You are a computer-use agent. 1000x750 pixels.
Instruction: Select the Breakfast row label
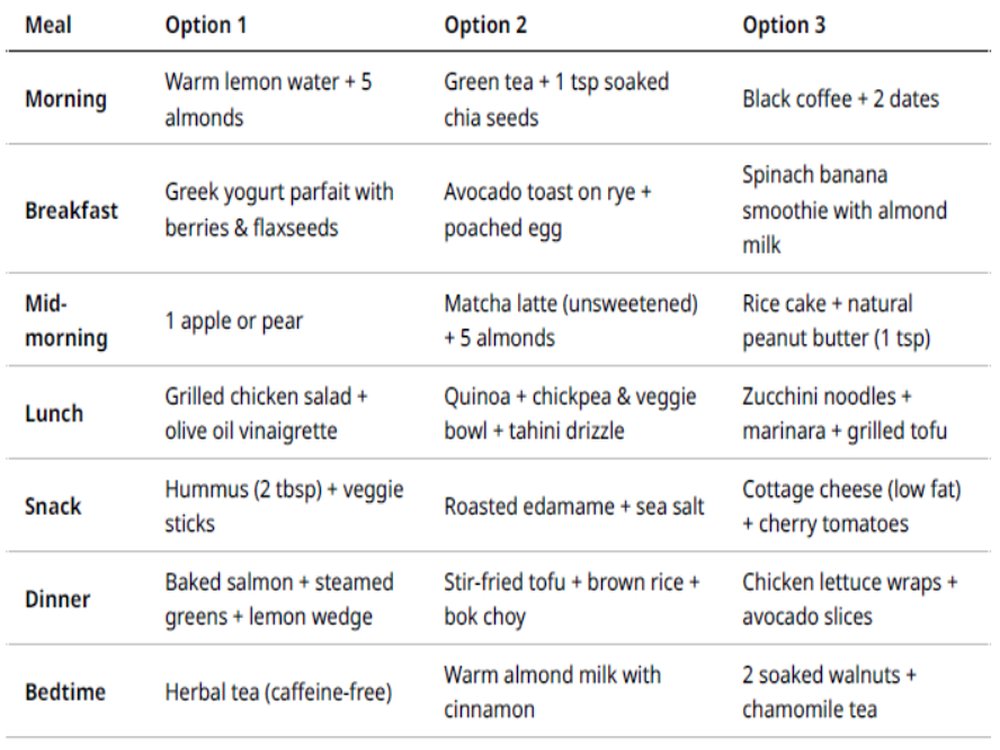pos(71,210)
